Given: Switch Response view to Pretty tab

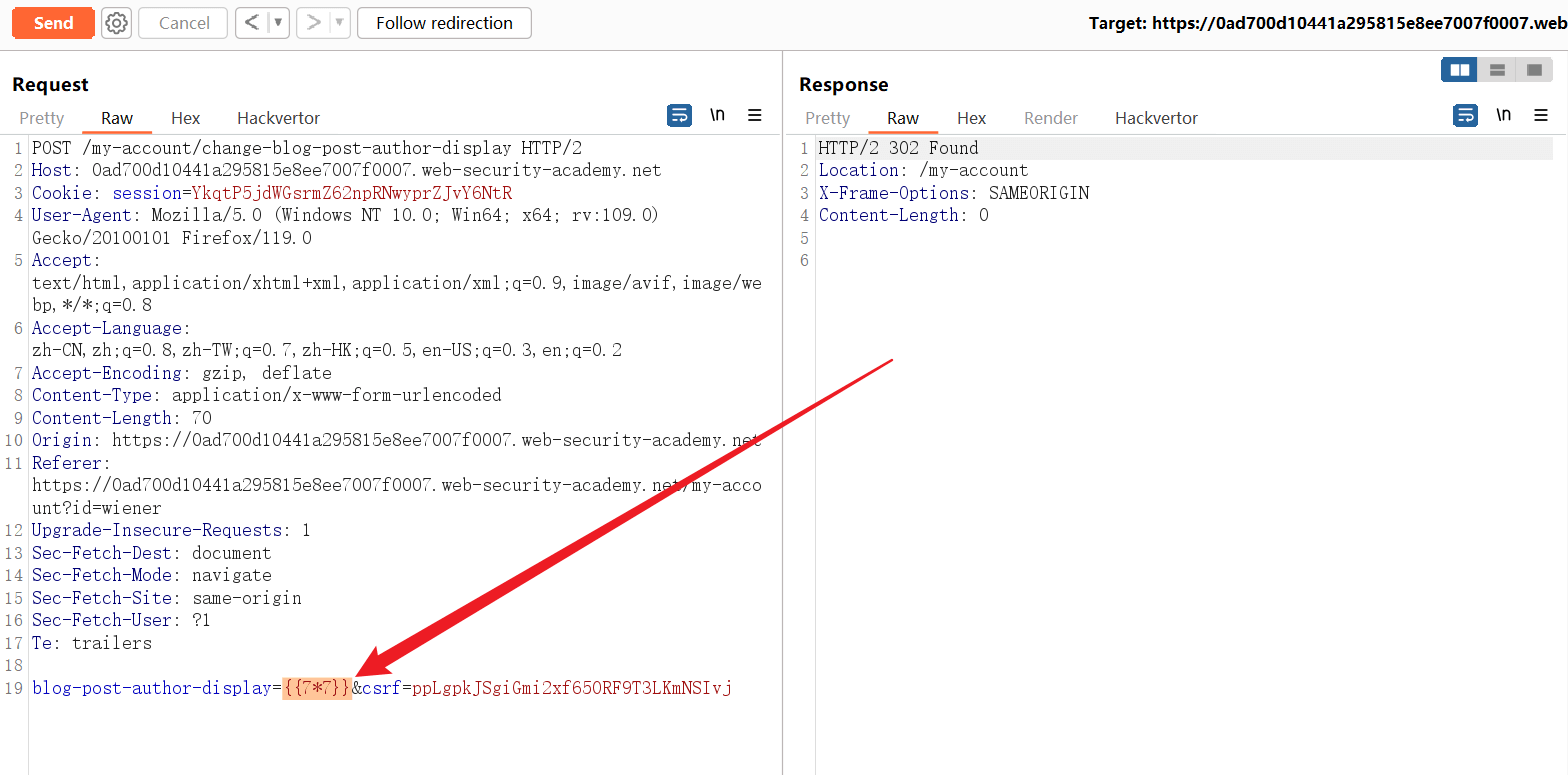Looking at the screenshot, I should [827, 118].
